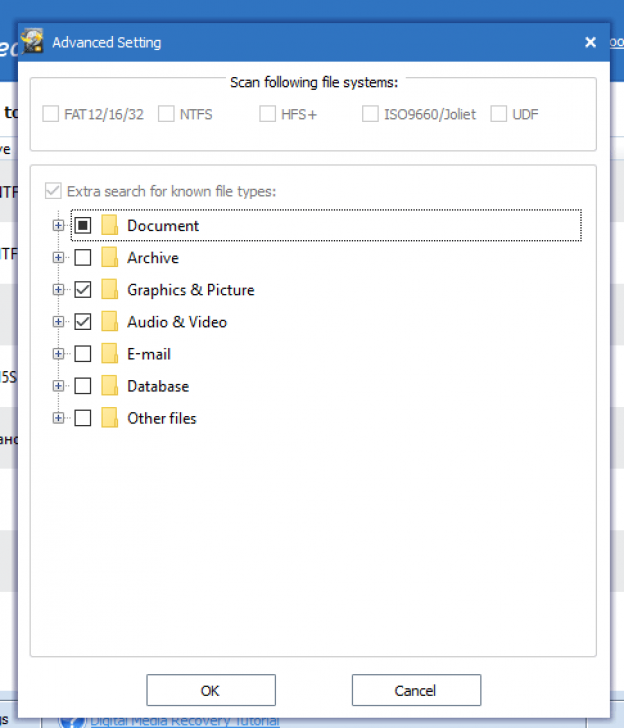Viewport: 624px width, 728px height.
Task: Select the Other files tree item label
Action: pos(162,418)
